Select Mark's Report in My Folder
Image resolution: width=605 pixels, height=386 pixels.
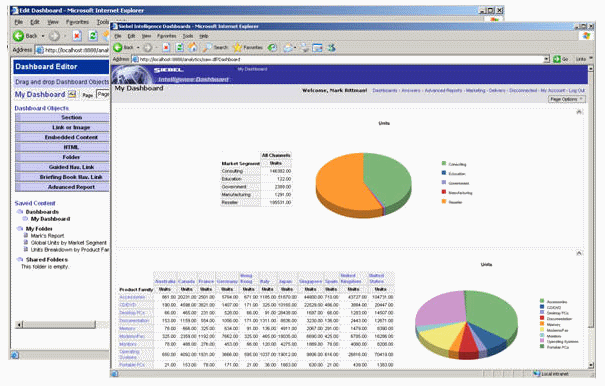(x=47, y=235)
